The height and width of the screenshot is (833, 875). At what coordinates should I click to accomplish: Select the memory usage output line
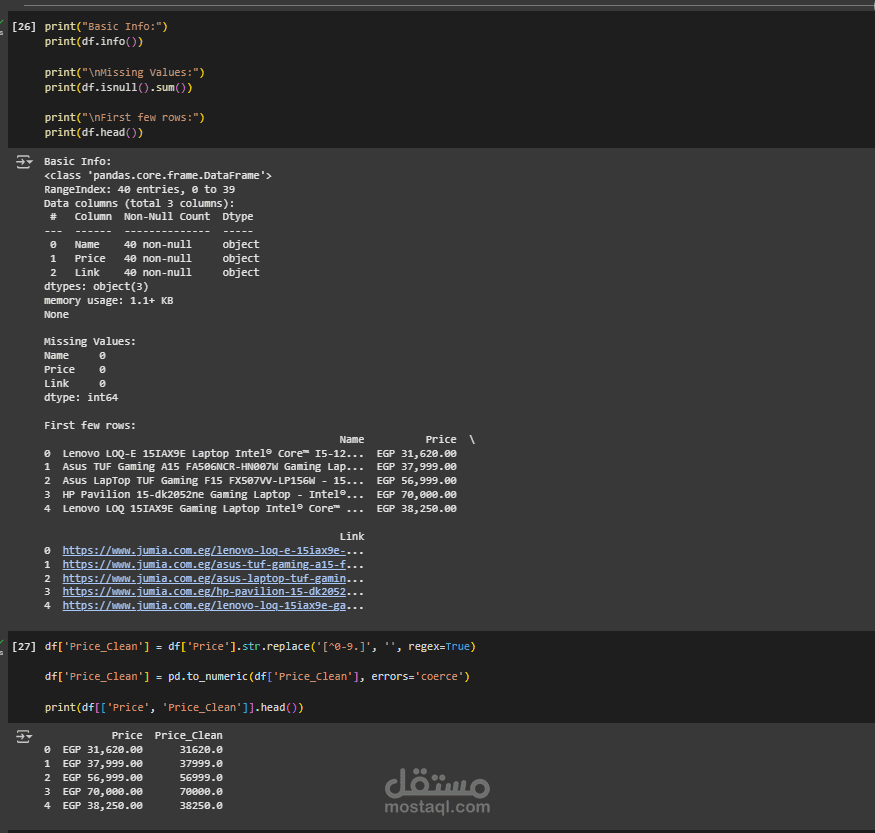click(x=109, y=300)
